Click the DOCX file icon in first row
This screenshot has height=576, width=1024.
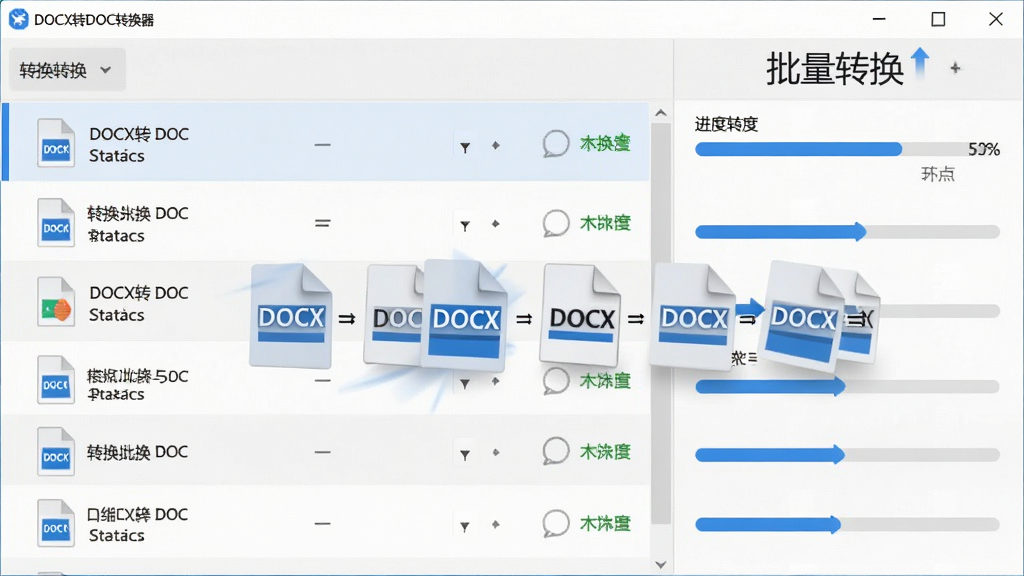point(56,144)
